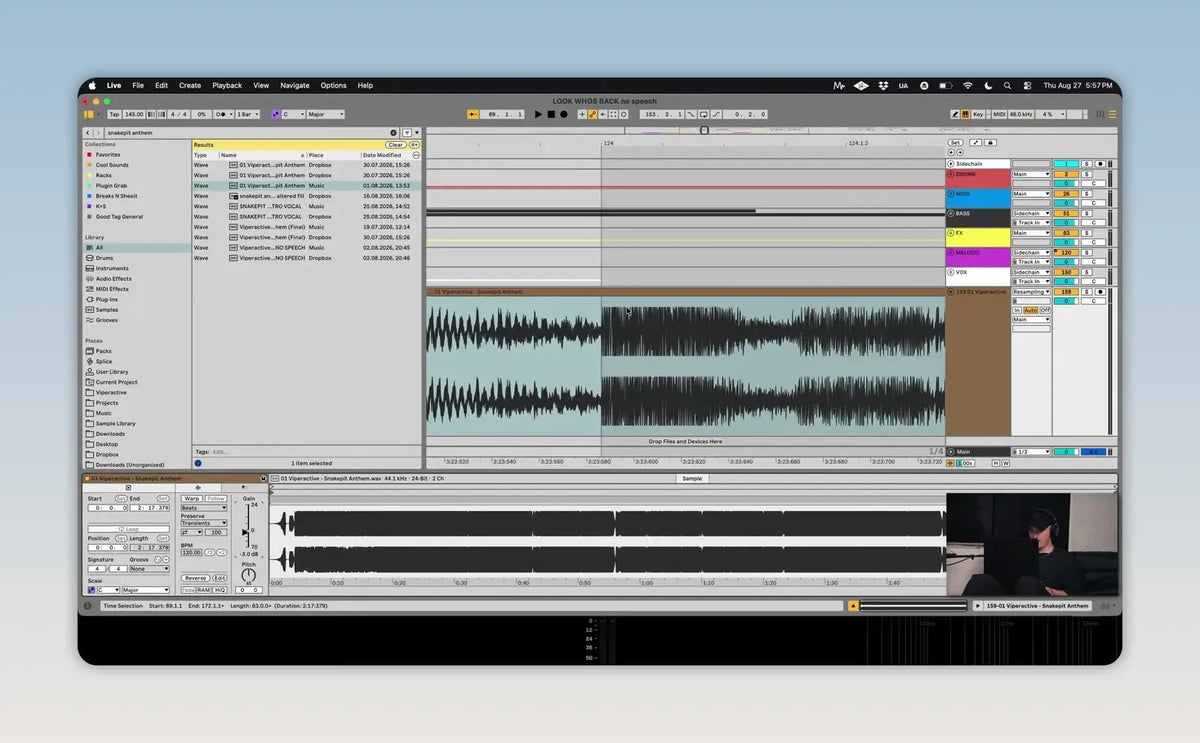Clear the browser search field with X icon
Screen dimensions: 1200x743
coord(394,132)
